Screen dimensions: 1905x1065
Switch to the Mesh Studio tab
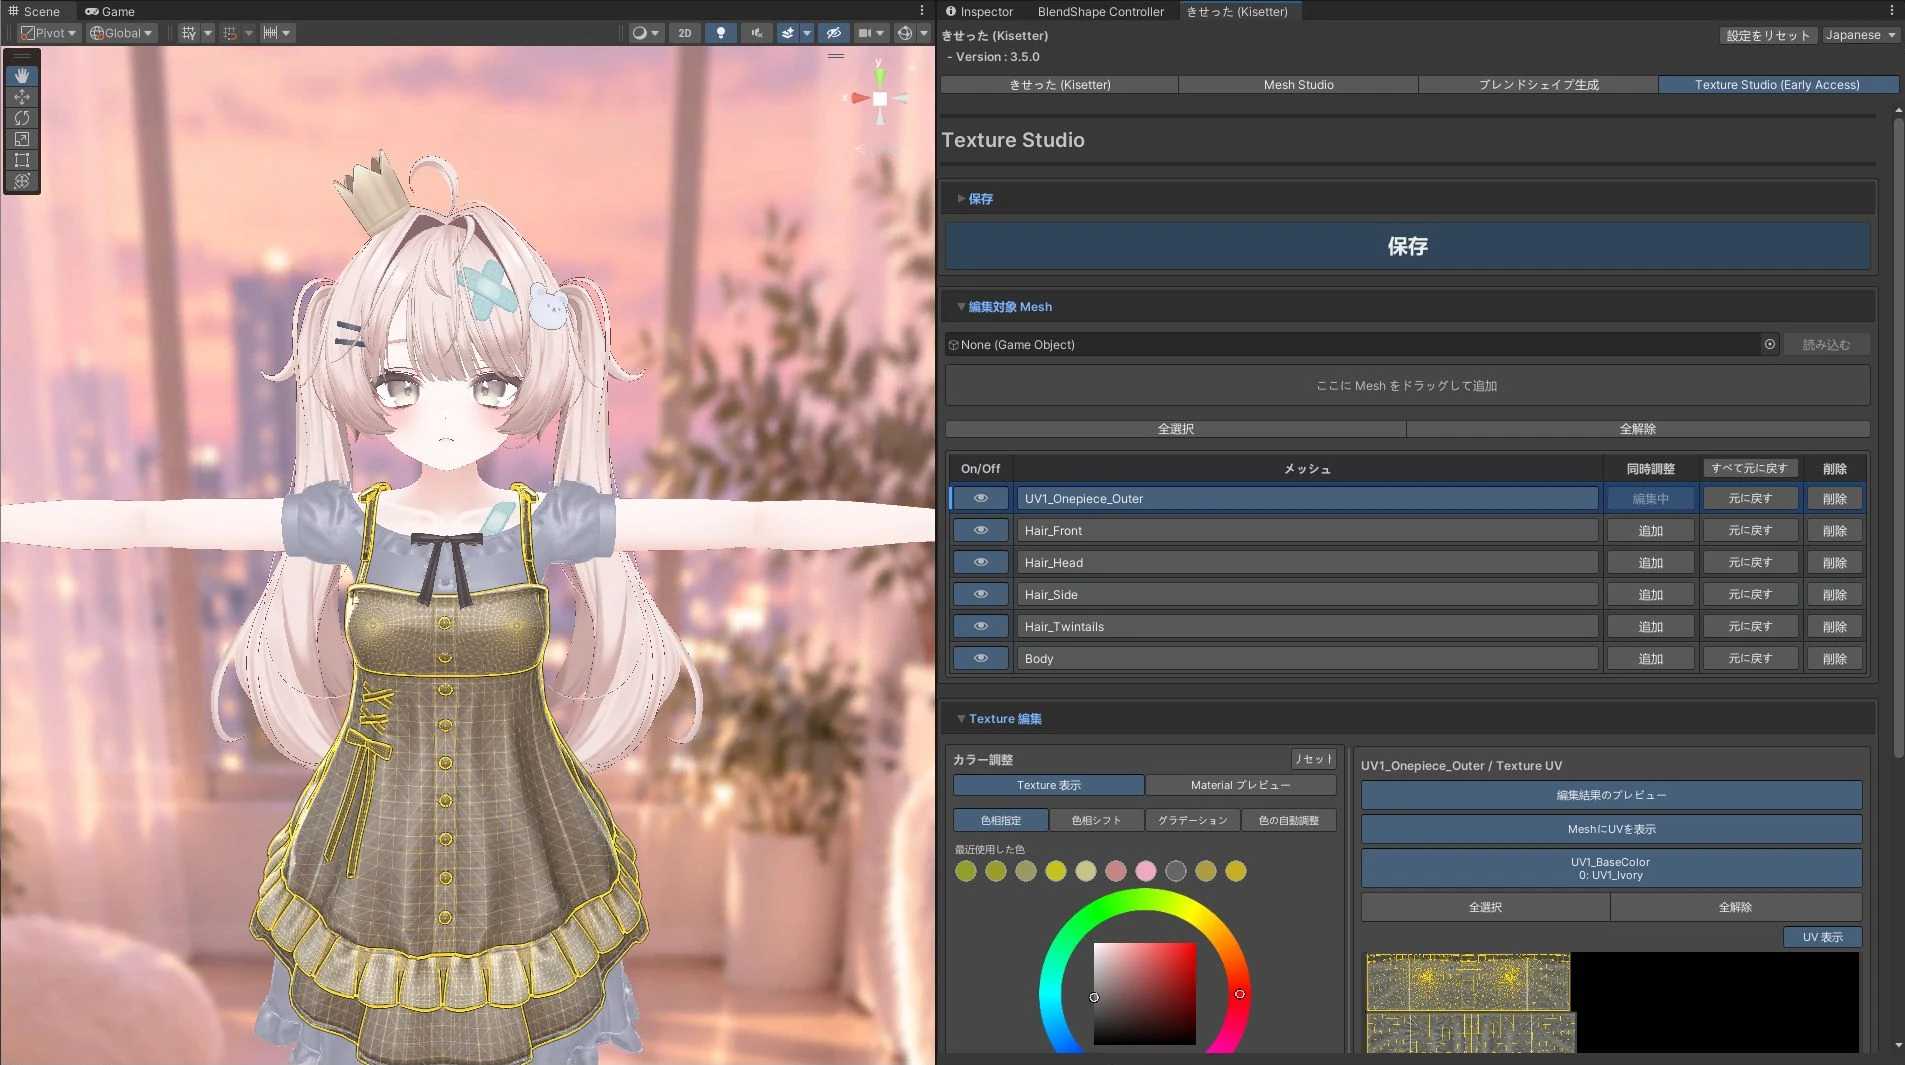coord(1298,85)
